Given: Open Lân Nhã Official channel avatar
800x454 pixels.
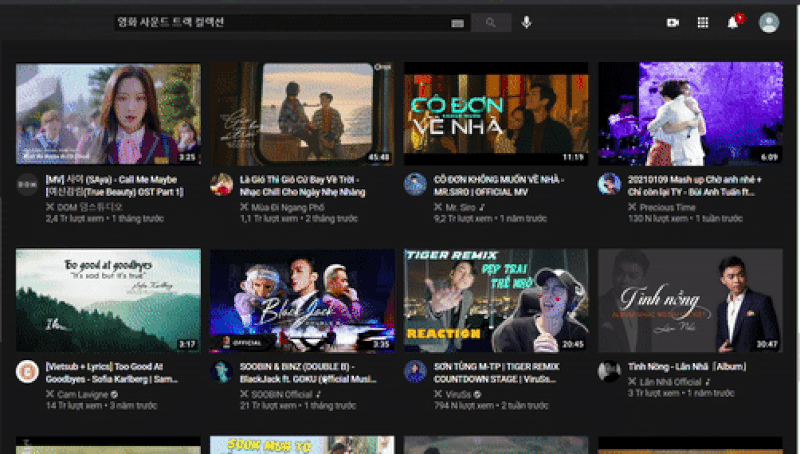Looking at the screenshot, I should click(609, 371).
